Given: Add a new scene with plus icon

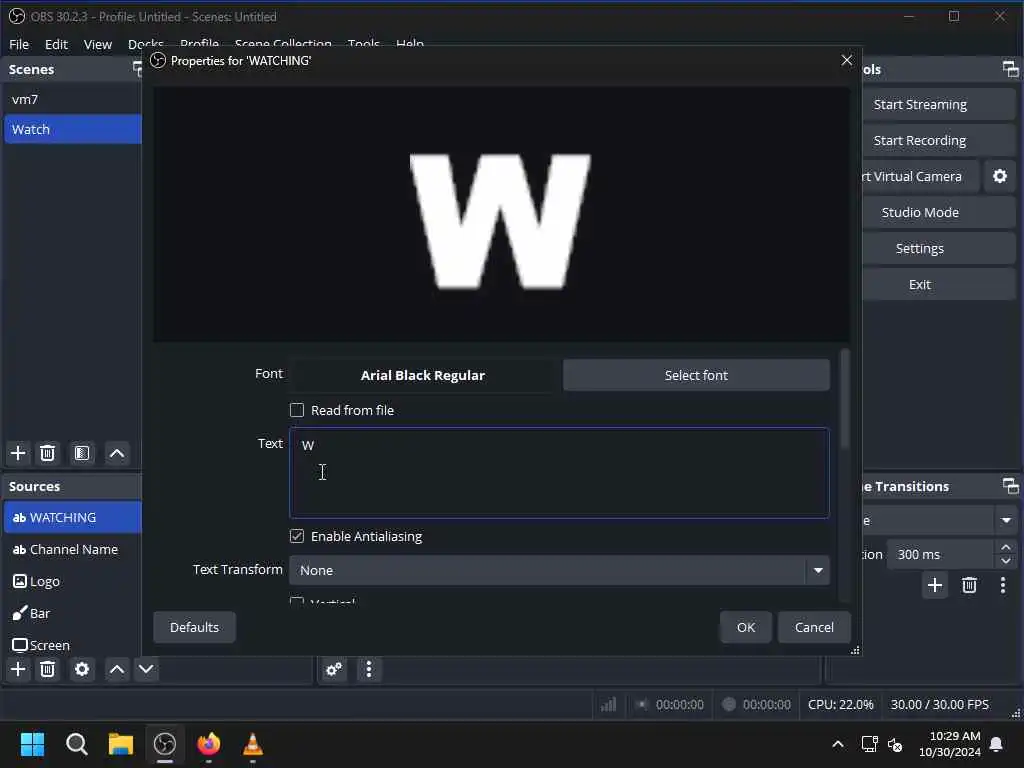Looking at the screenshot, I should point(18,453).
